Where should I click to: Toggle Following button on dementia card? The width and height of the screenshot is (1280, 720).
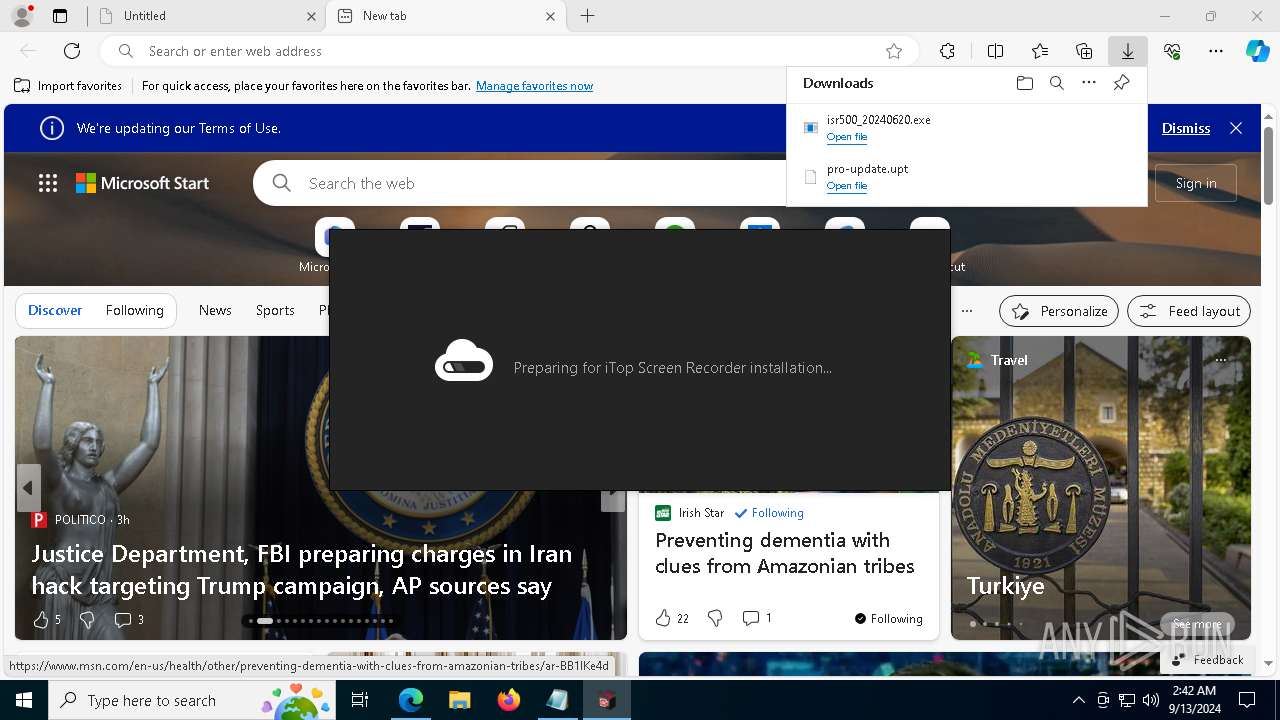889,619
